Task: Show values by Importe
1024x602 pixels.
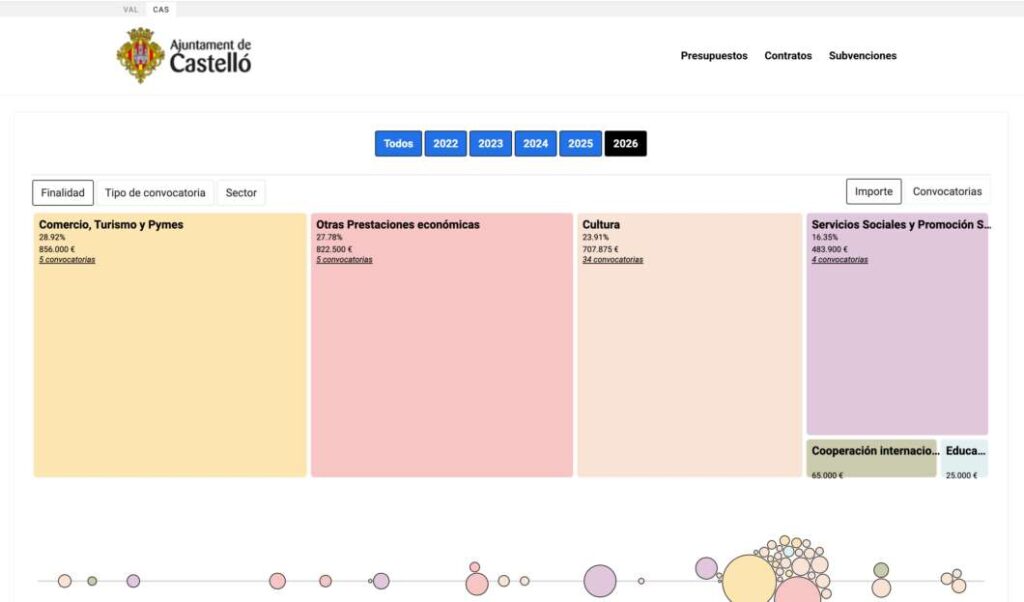Action: 873,191
